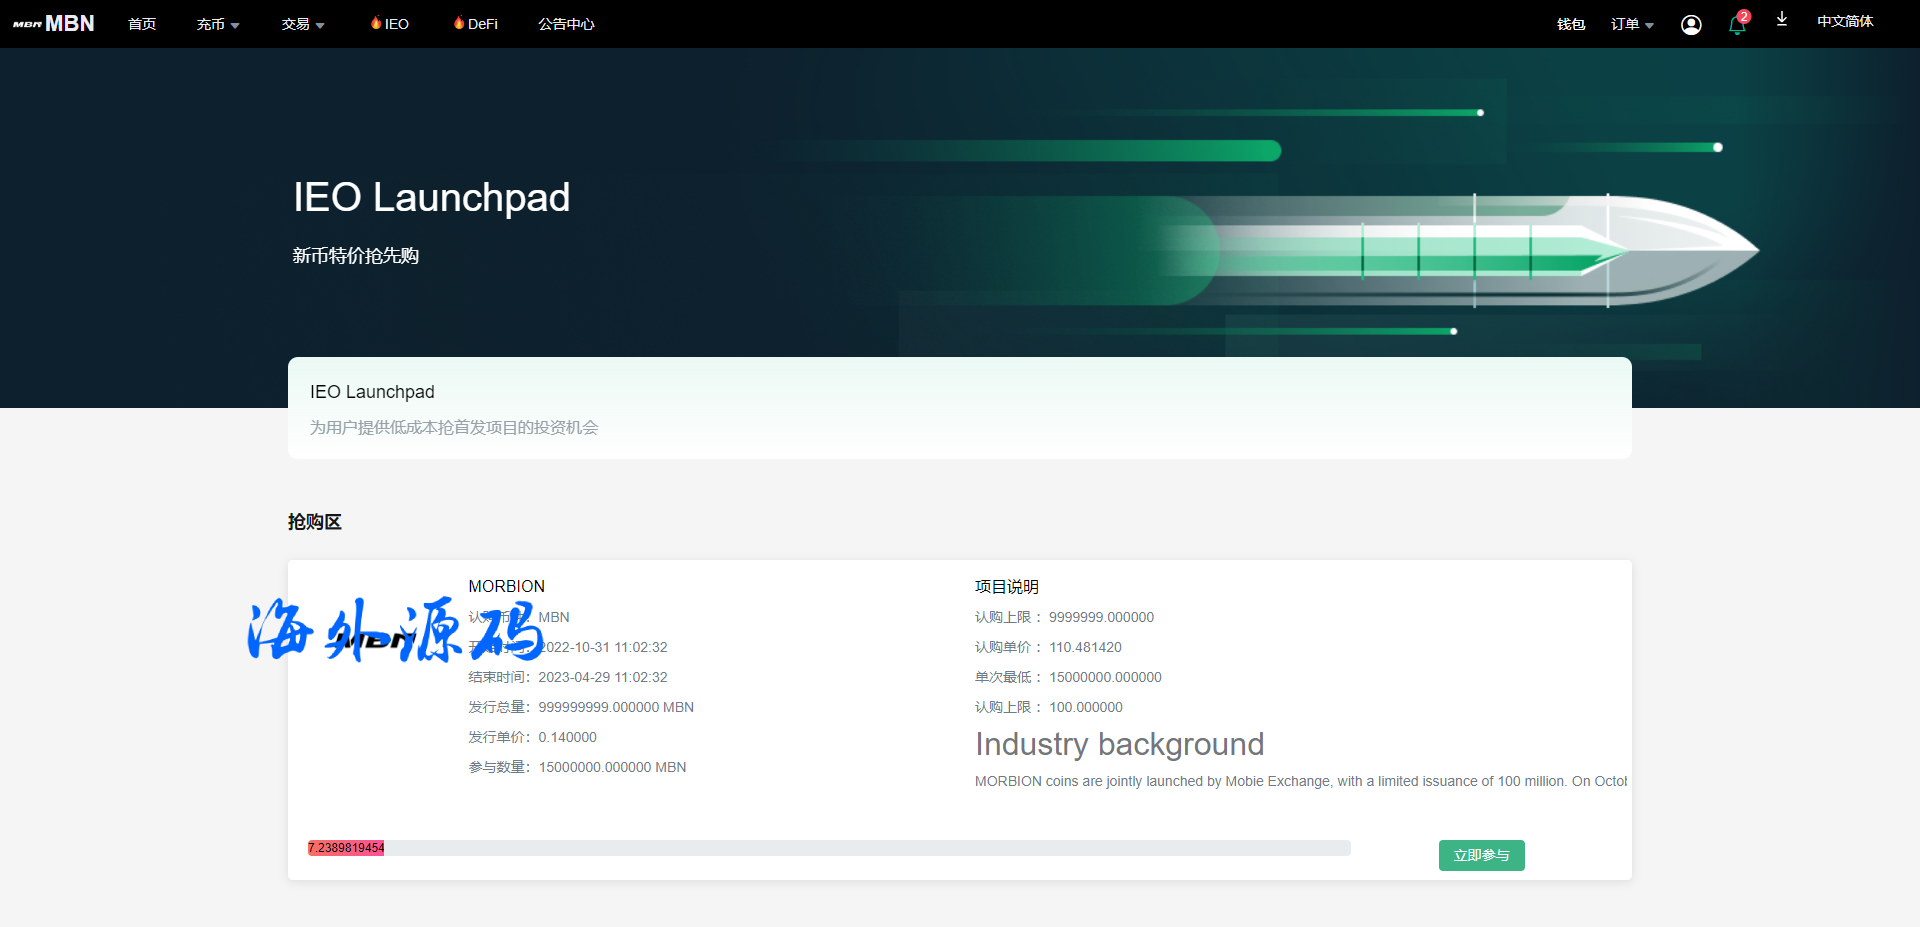Expand the 交易 trade dropdown
The image size is (1920, 927).
[302, 24]
